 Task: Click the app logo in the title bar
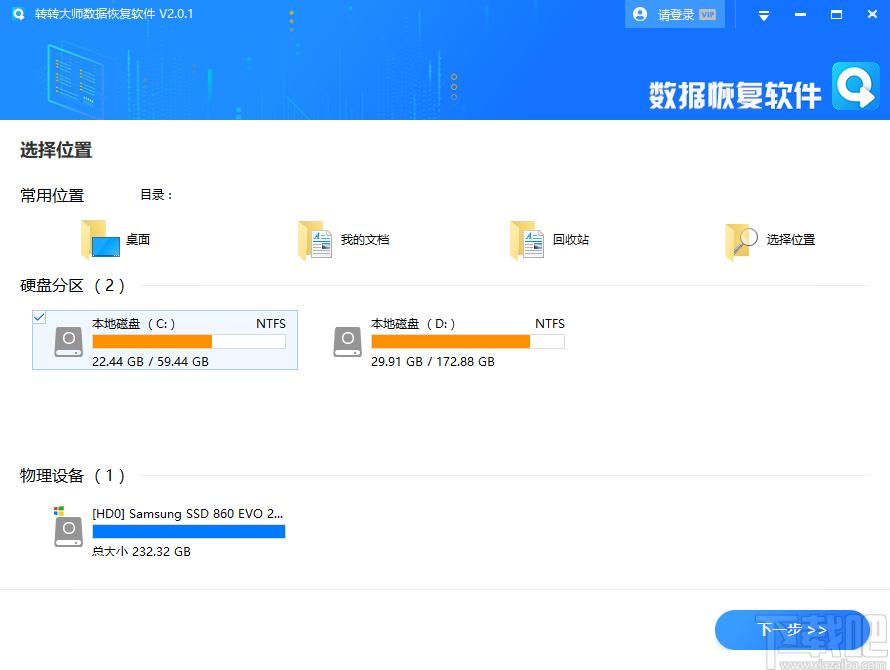pyautogui.click(x=18, y=14)
